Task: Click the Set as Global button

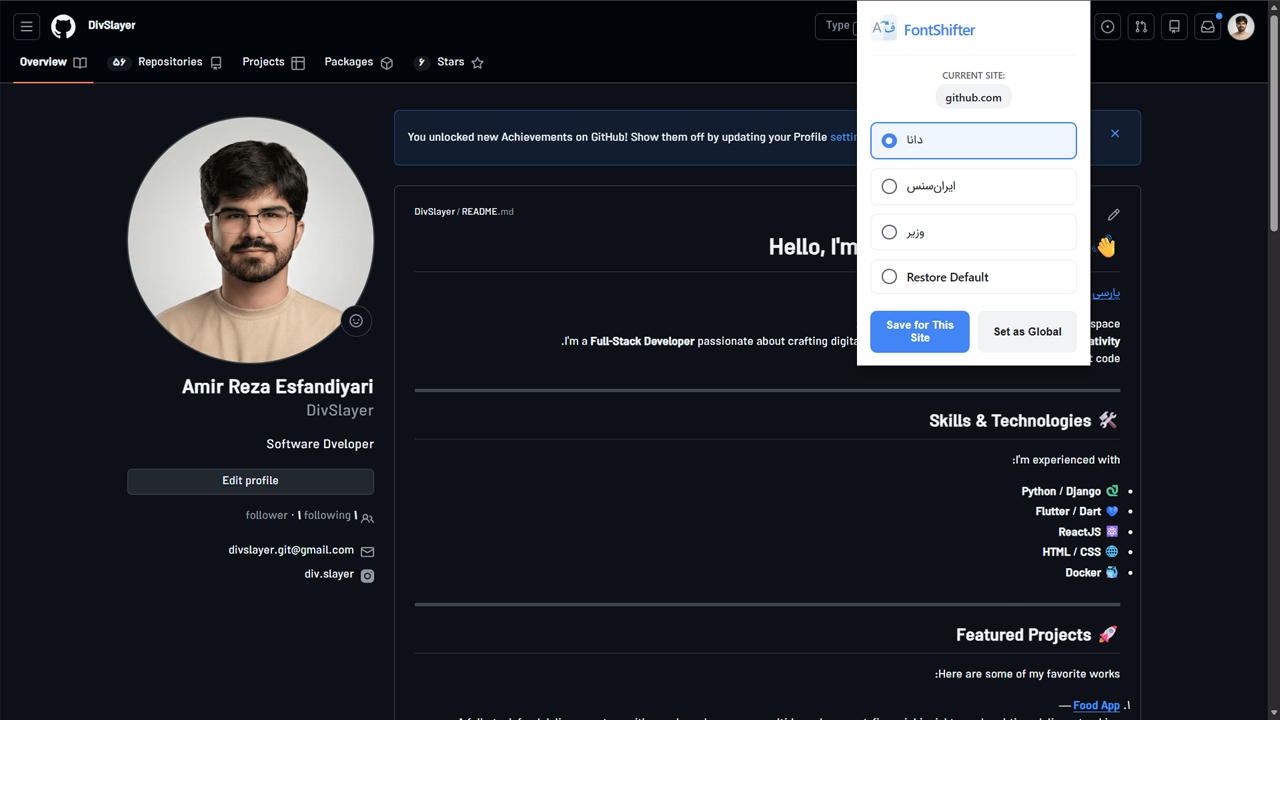Action: [x=1027, y=332]
